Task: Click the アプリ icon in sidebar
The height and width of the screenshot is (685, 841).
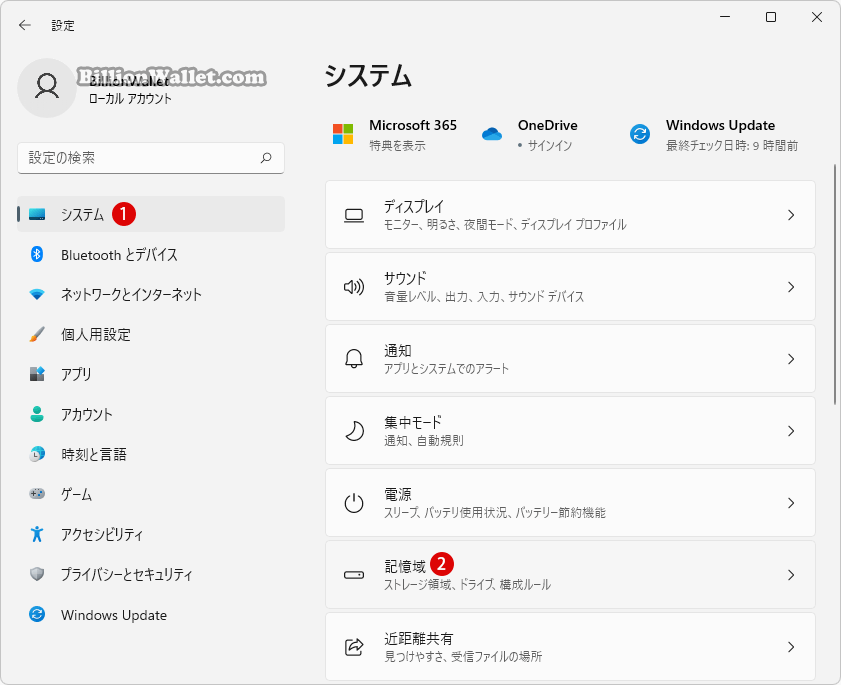Action: point(37,374)
